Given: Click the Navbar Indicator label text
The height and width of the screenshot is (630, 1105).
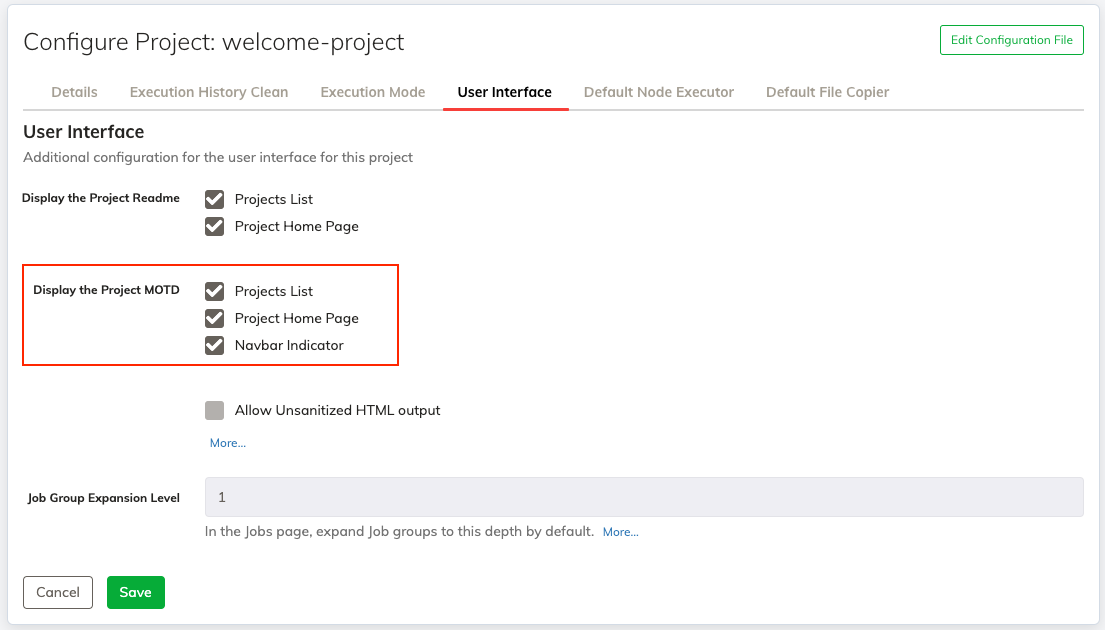Looking at the screenshot, I should (289, 345).
